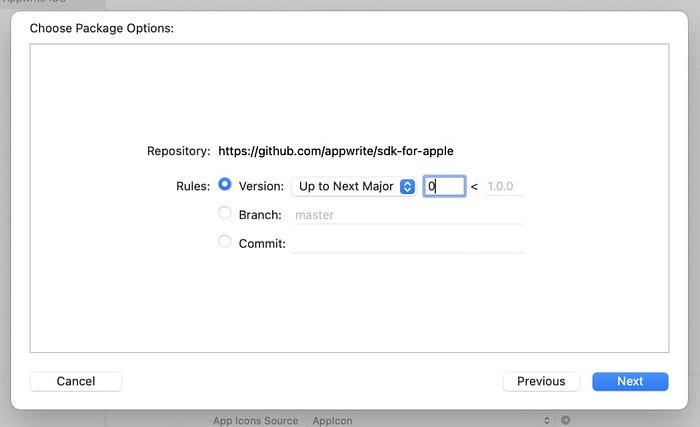Click the Commit hash input field
This screenshot has height=427, width=700.
(407, 243)
